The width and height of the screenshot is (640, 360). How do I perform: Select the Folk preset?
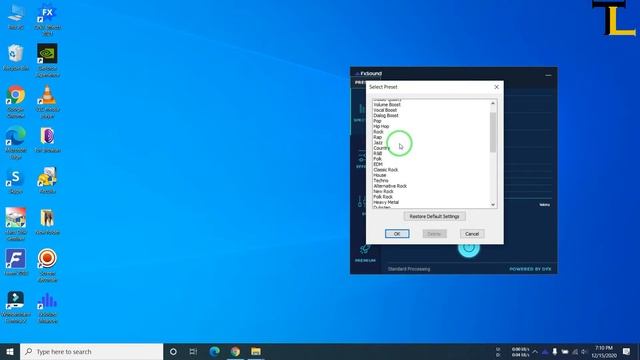point(378,159)
